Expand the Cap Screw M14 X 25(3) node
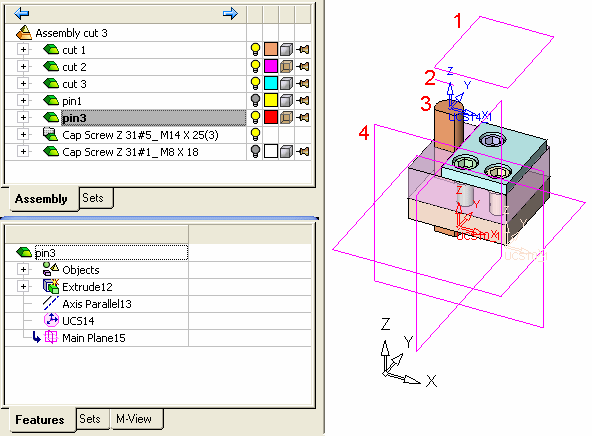592x436 pixels. tap(23, 134)
